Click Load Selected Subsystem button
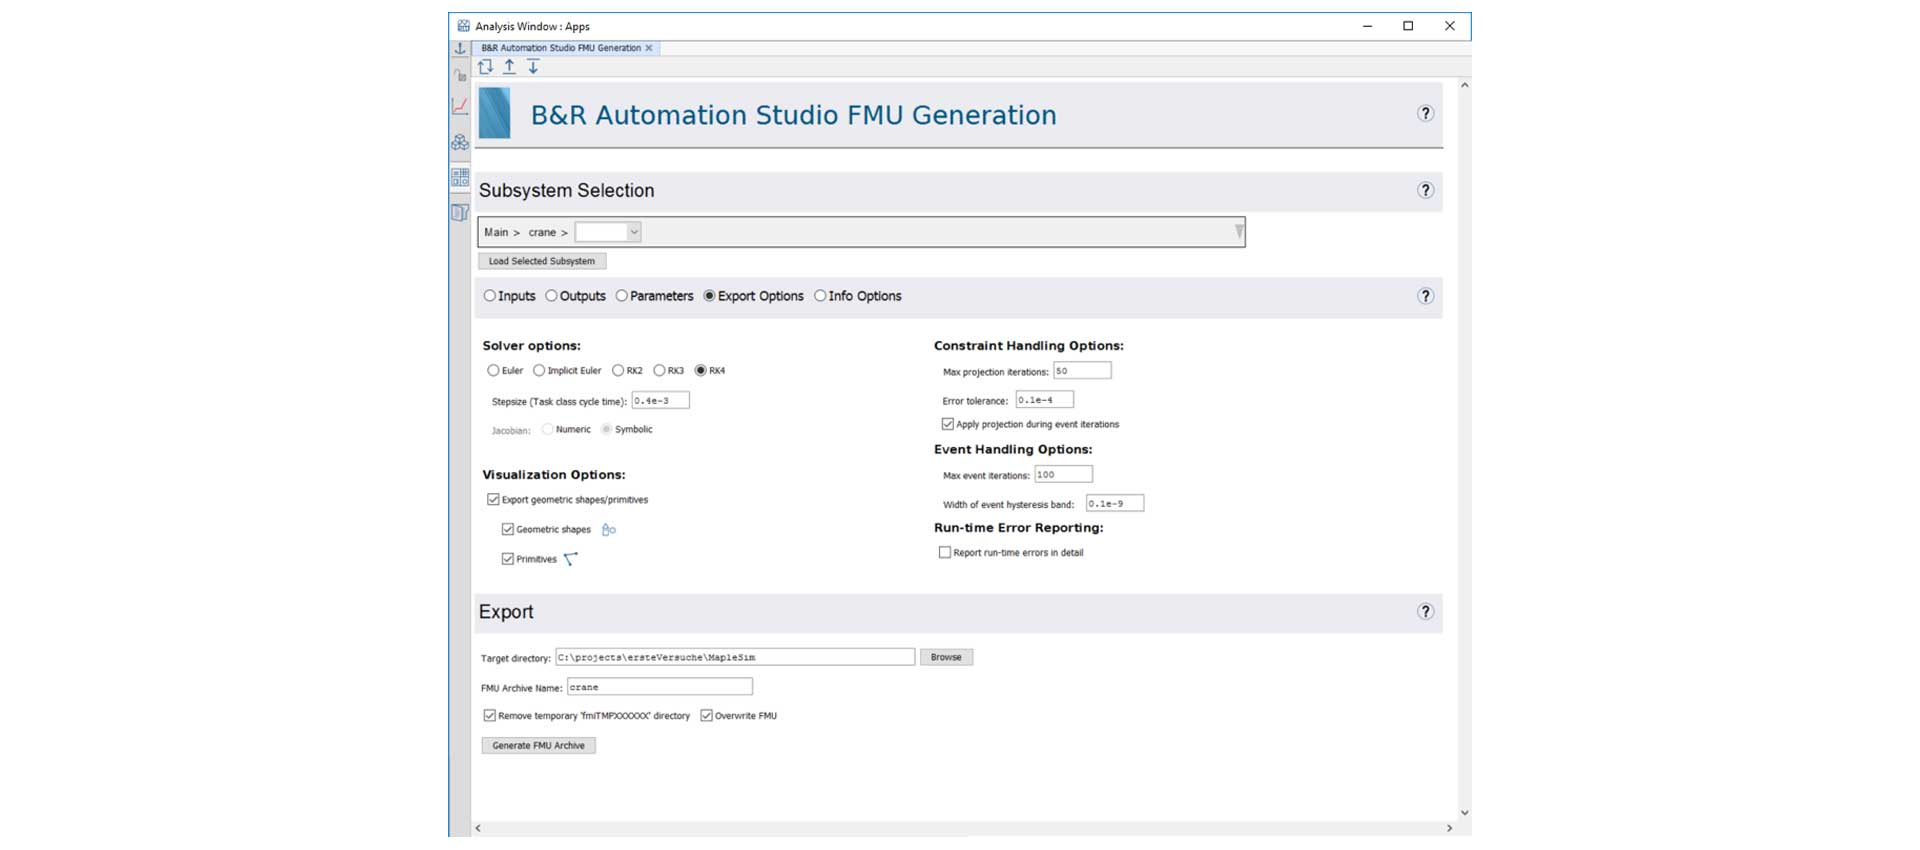 point(542,261)
